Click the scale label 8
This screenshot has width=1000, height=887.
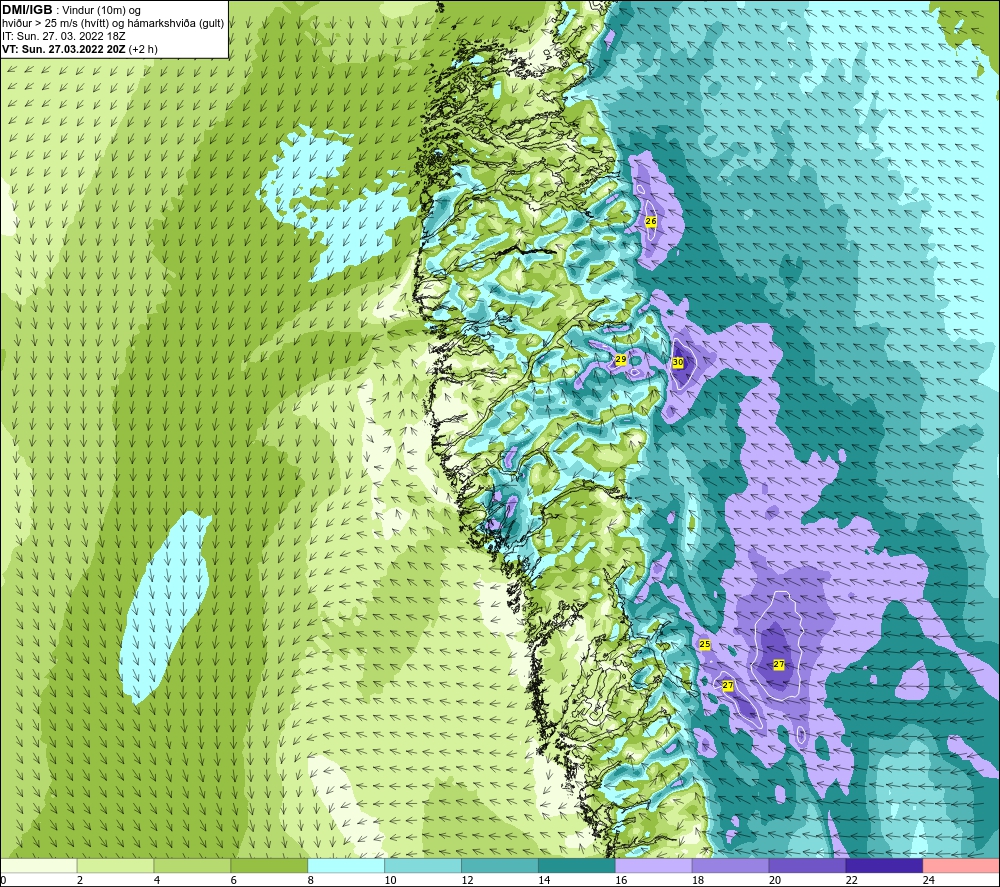click(x=311, y=880)
